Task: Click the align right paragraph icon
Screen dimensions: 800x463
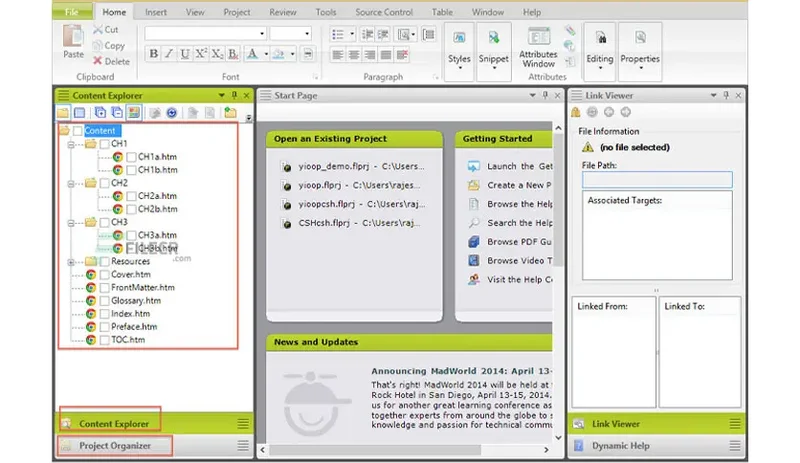Action: (370, 55)
